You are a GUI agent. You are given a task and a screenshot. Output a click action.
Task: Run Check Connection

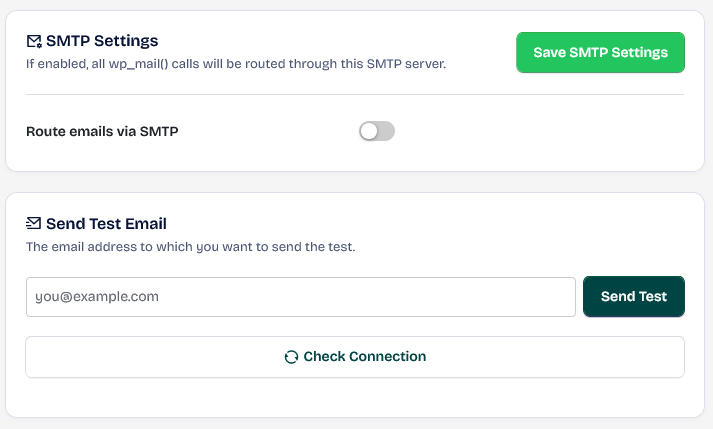click(355, 357)
